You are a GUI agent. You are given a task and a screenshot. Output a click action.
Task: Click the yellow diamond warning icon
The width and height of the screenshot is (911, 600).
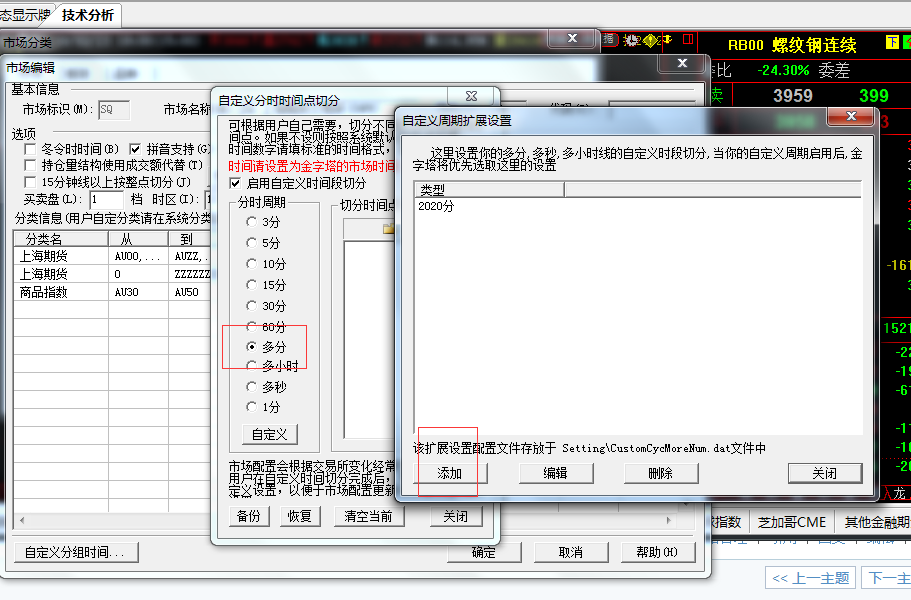[x=650, y=40]
